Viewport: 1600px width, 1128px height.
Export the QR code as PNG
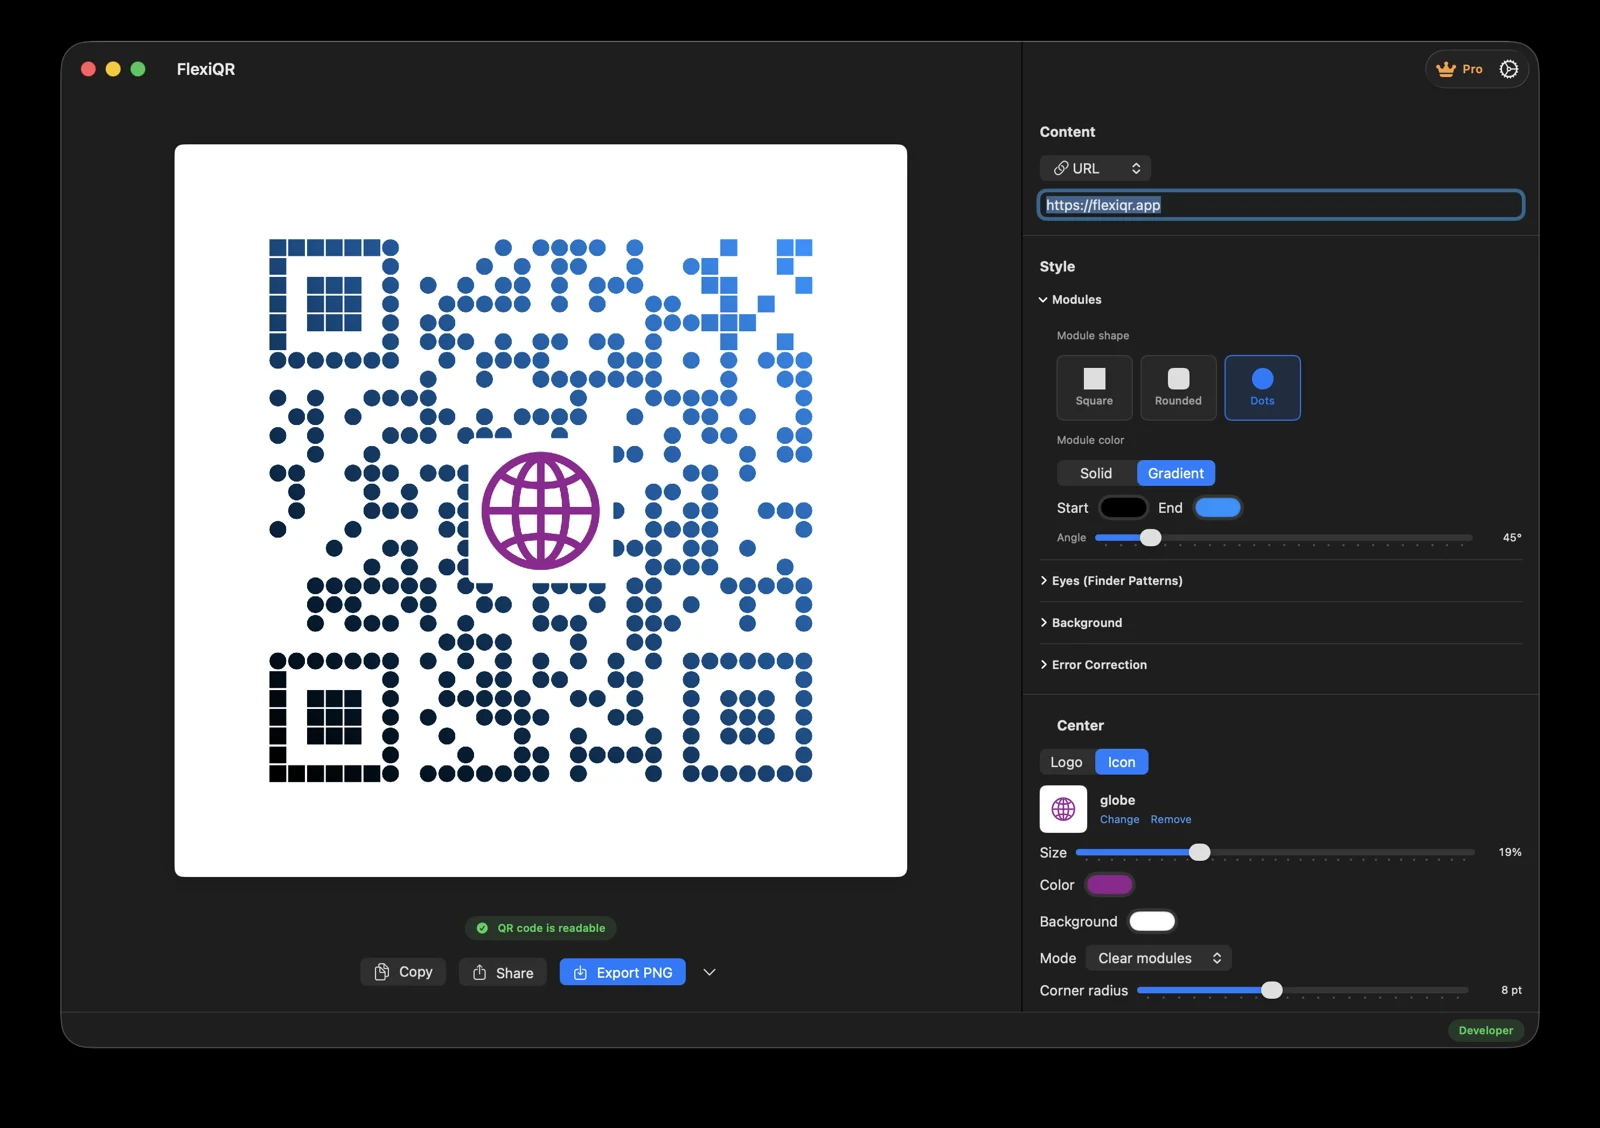pos(622,972)
